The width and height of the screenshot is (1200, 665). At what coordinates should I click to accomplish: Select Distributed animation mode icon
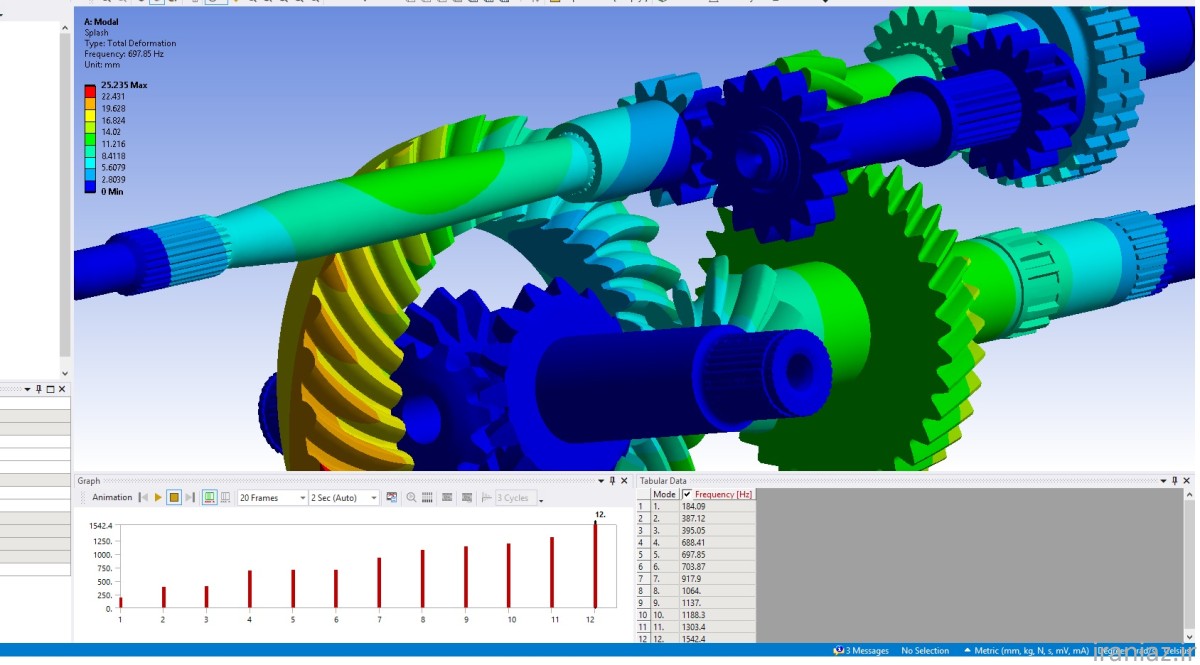(209, 498)
